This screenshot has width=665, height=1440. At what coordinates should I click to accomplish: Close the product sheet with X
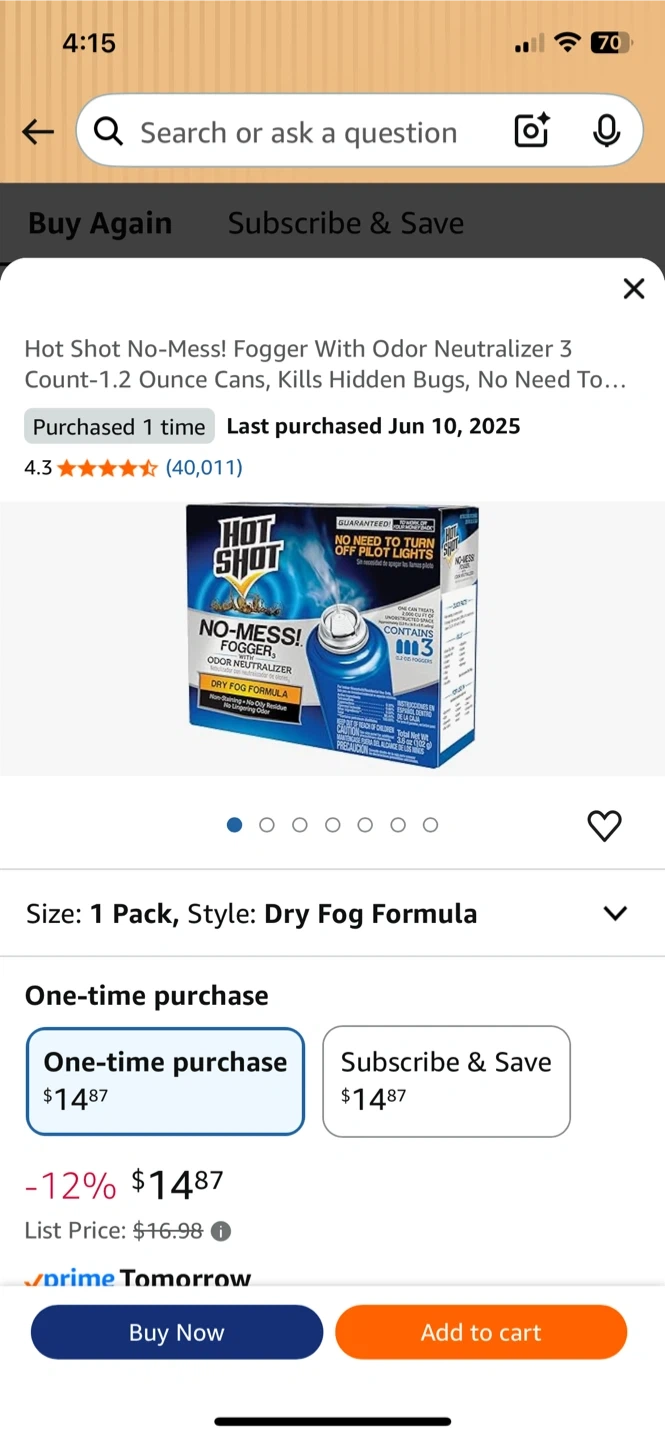tap(634, 289)
